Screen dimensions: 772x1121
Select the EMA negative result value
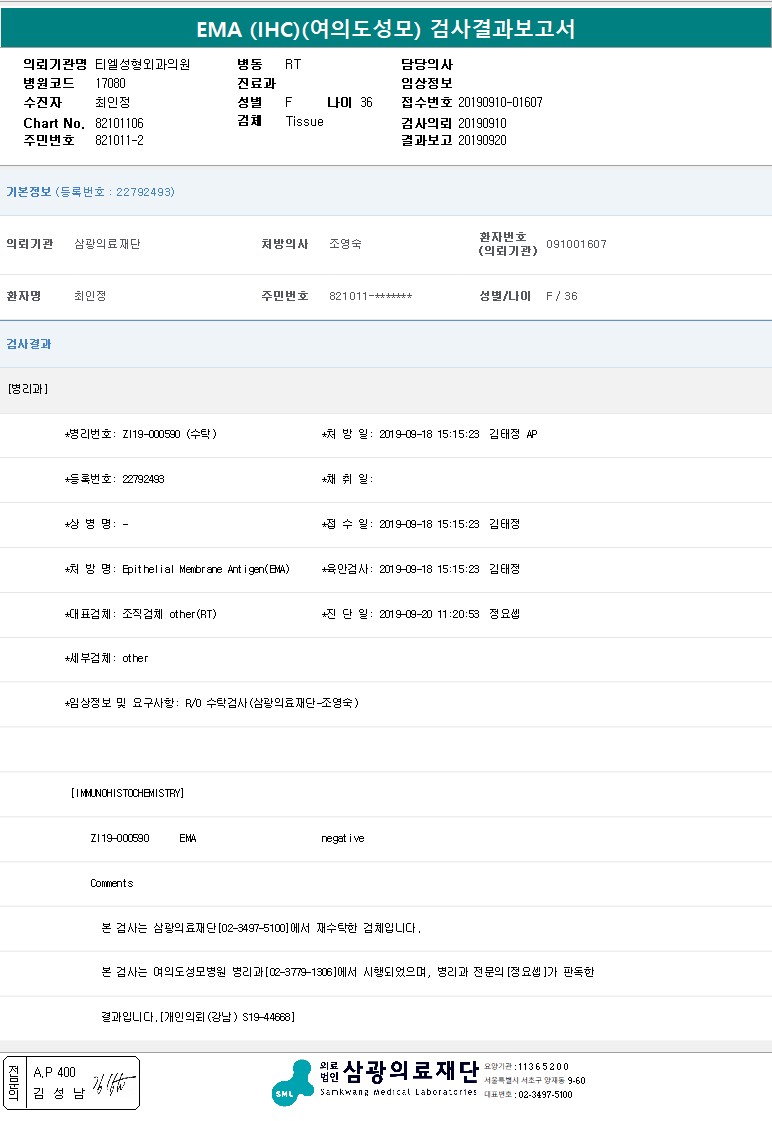(342, 838)
